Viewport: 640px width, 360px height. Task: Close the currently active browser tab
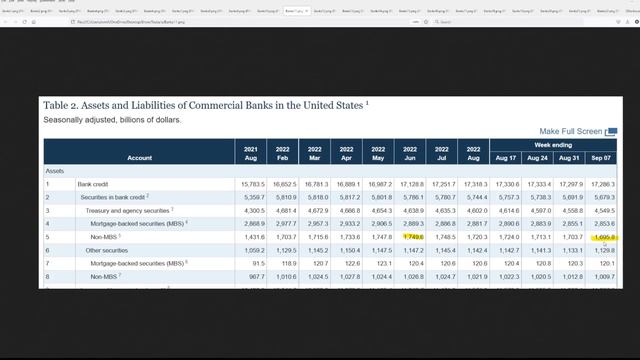click(x=307, y=11)
